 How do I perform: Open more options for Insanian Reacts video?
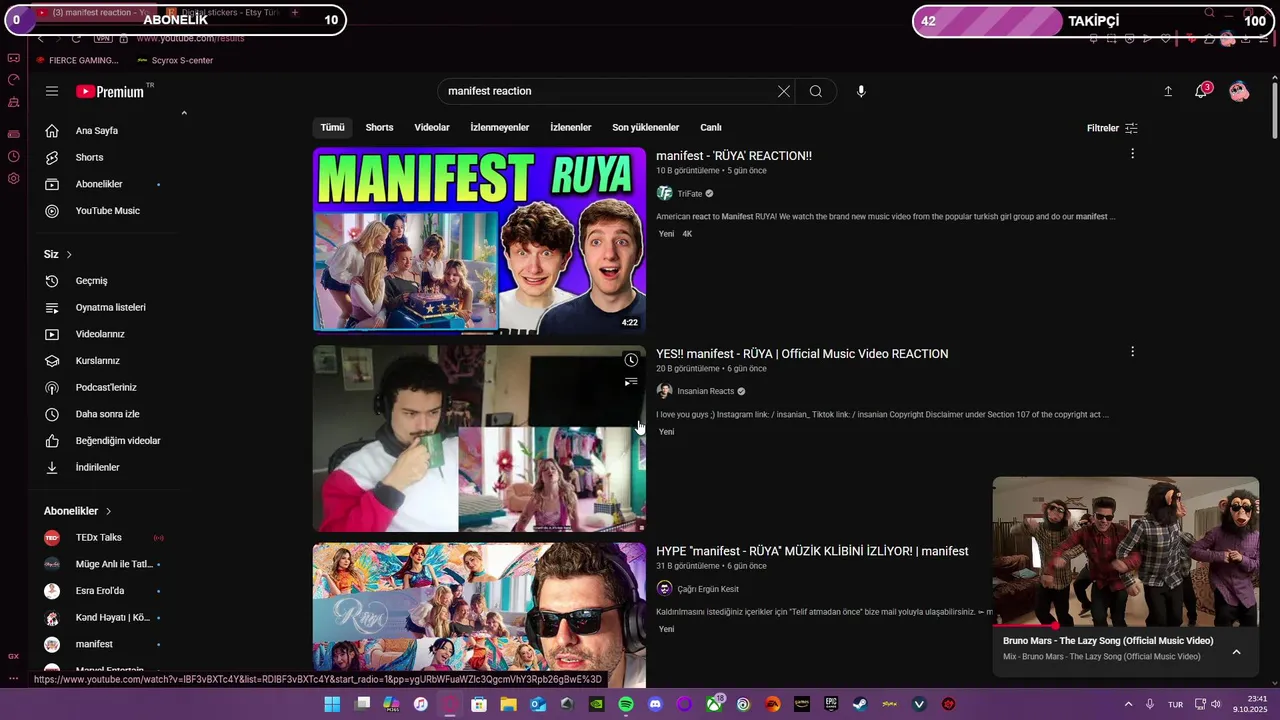[x=1132, y=352]
